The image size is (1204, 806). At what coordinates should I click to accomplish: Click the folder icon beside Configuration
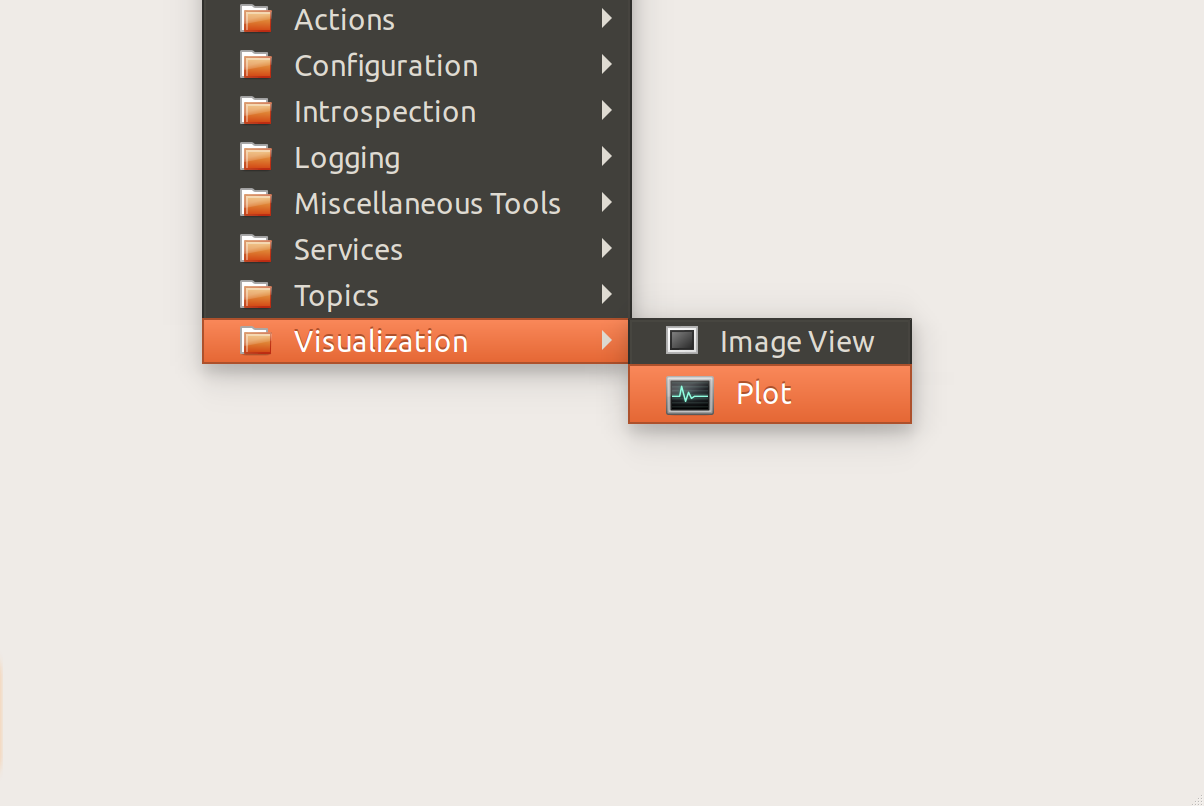tap(255, 63)
